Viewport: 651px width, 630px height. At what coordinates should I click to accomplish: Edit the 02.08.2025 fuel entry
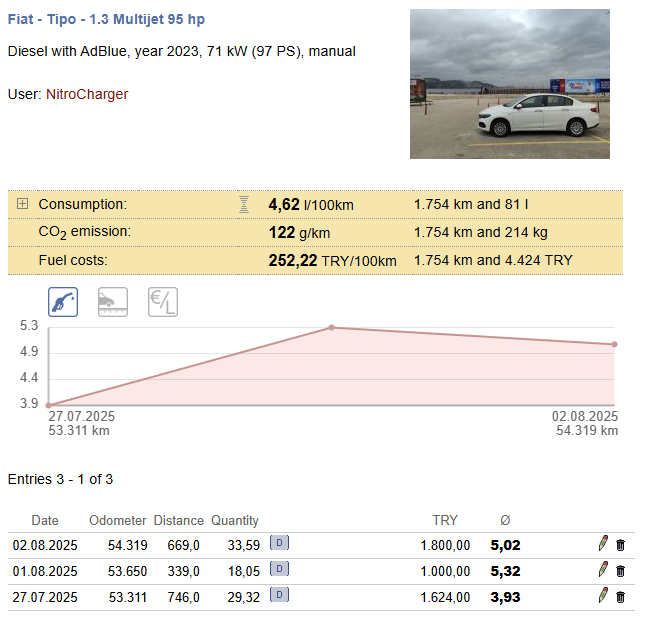click(603, 544)
